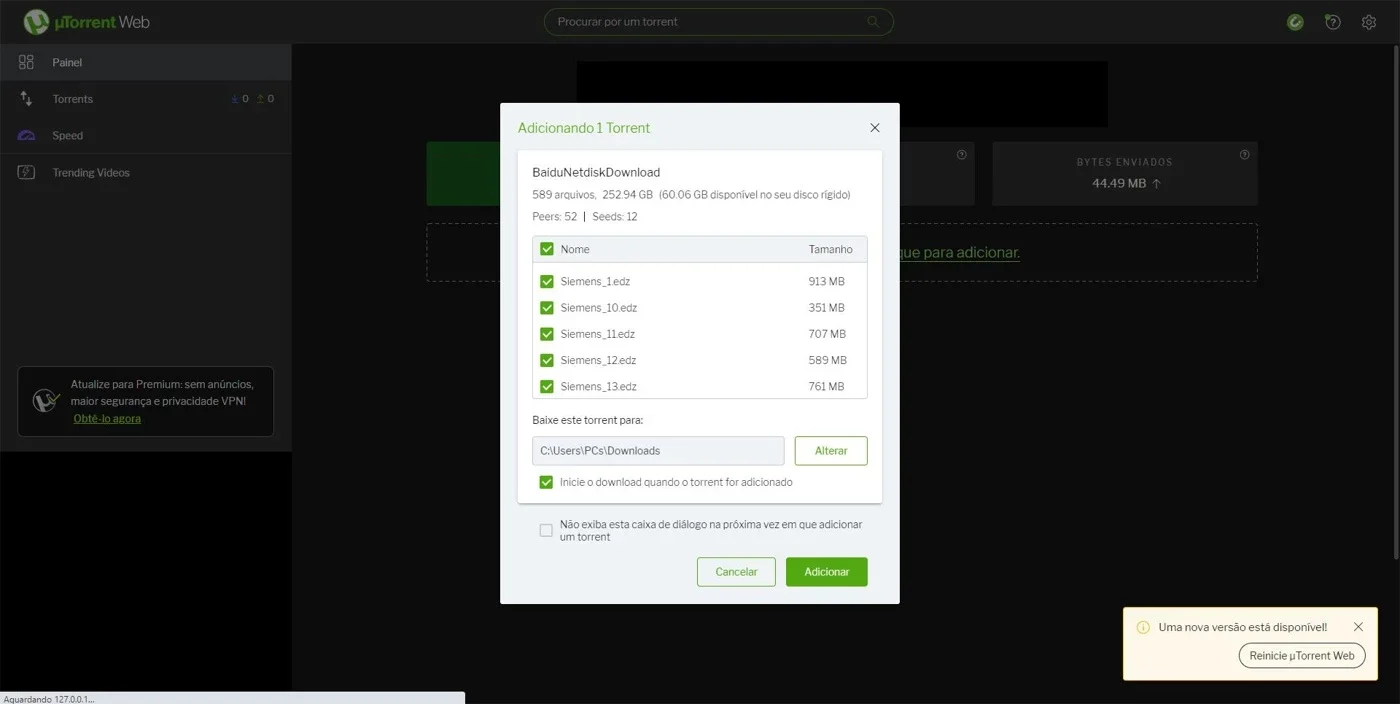Open the Speed menu item
Viewport: 1400px width, 704px height.
[146, 135]
